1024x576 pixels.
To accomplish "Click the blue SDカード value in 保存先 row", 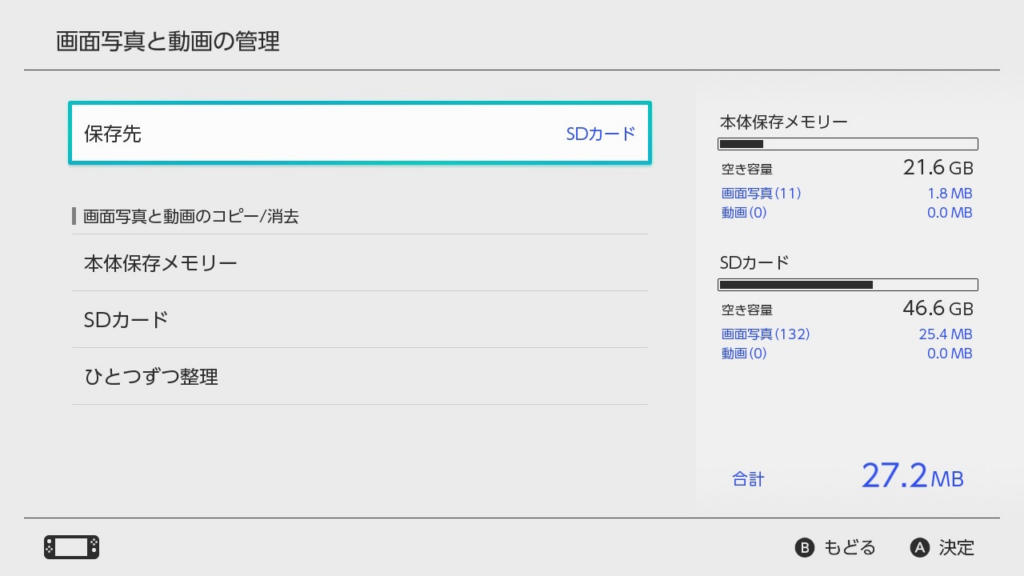I will pyautogui.click(x=600, y=133).
